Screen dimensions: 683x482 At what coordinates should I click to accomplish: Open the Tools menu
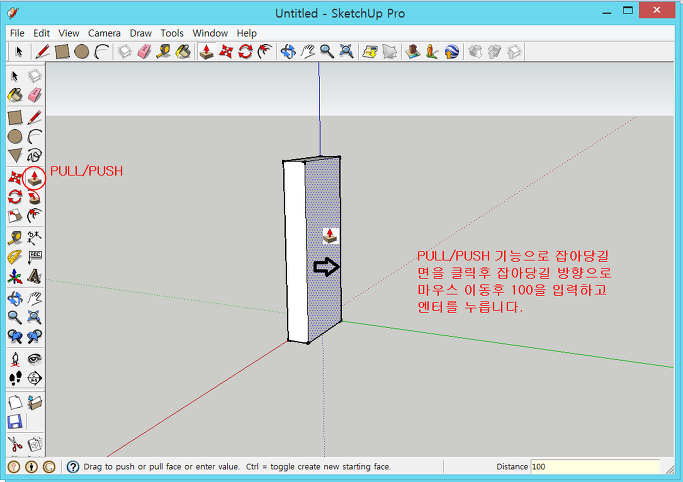[172, 33]
